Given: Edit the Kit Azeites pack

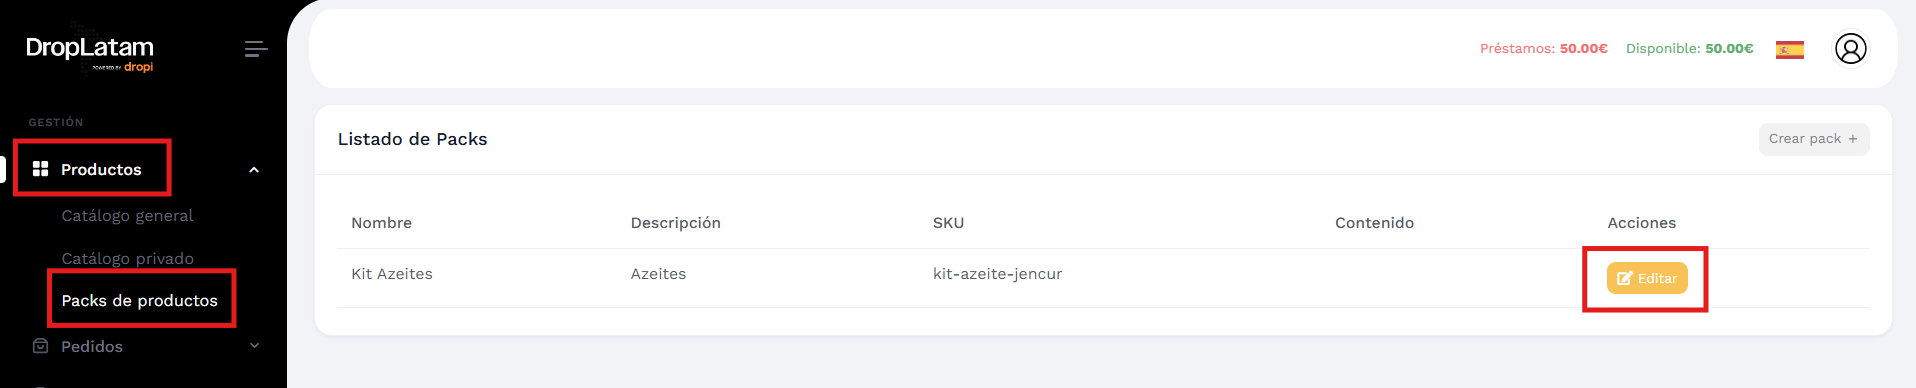Looking at the screenshot, I should click(1646, 278).
